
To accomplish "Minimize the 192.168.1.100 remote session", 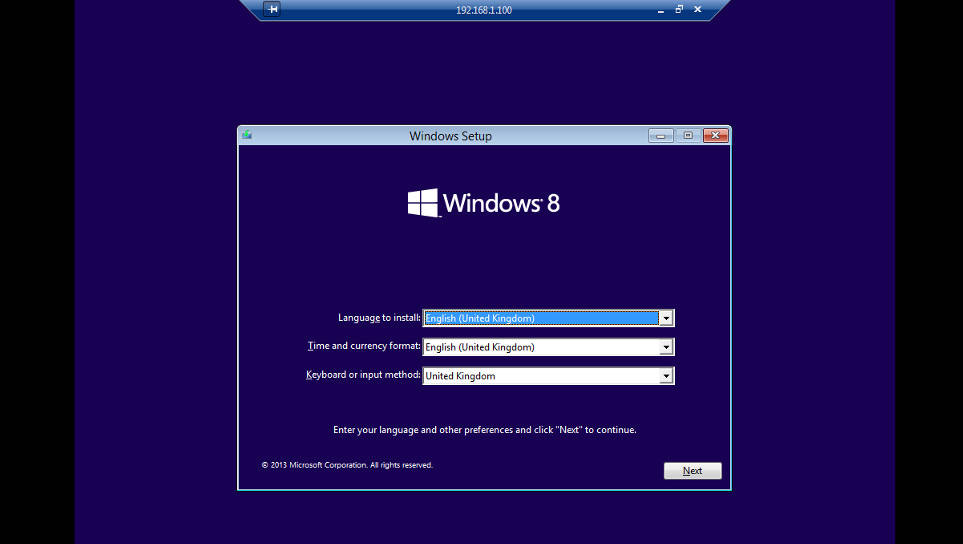I will pos(661,10).
